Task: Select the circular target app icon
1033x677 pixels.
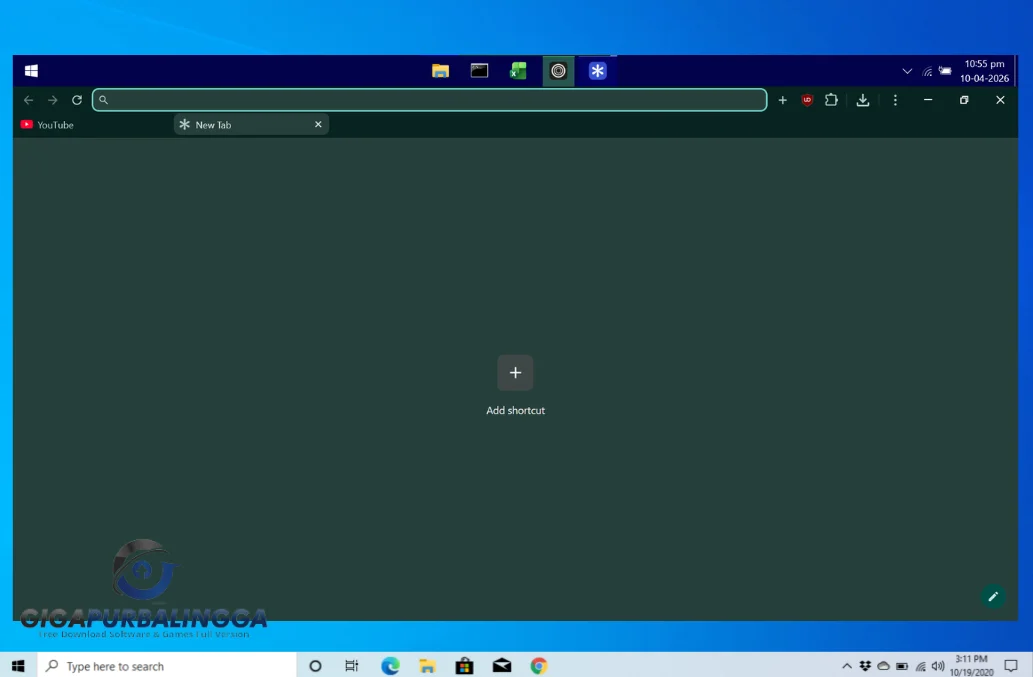Action: (558, 70)
